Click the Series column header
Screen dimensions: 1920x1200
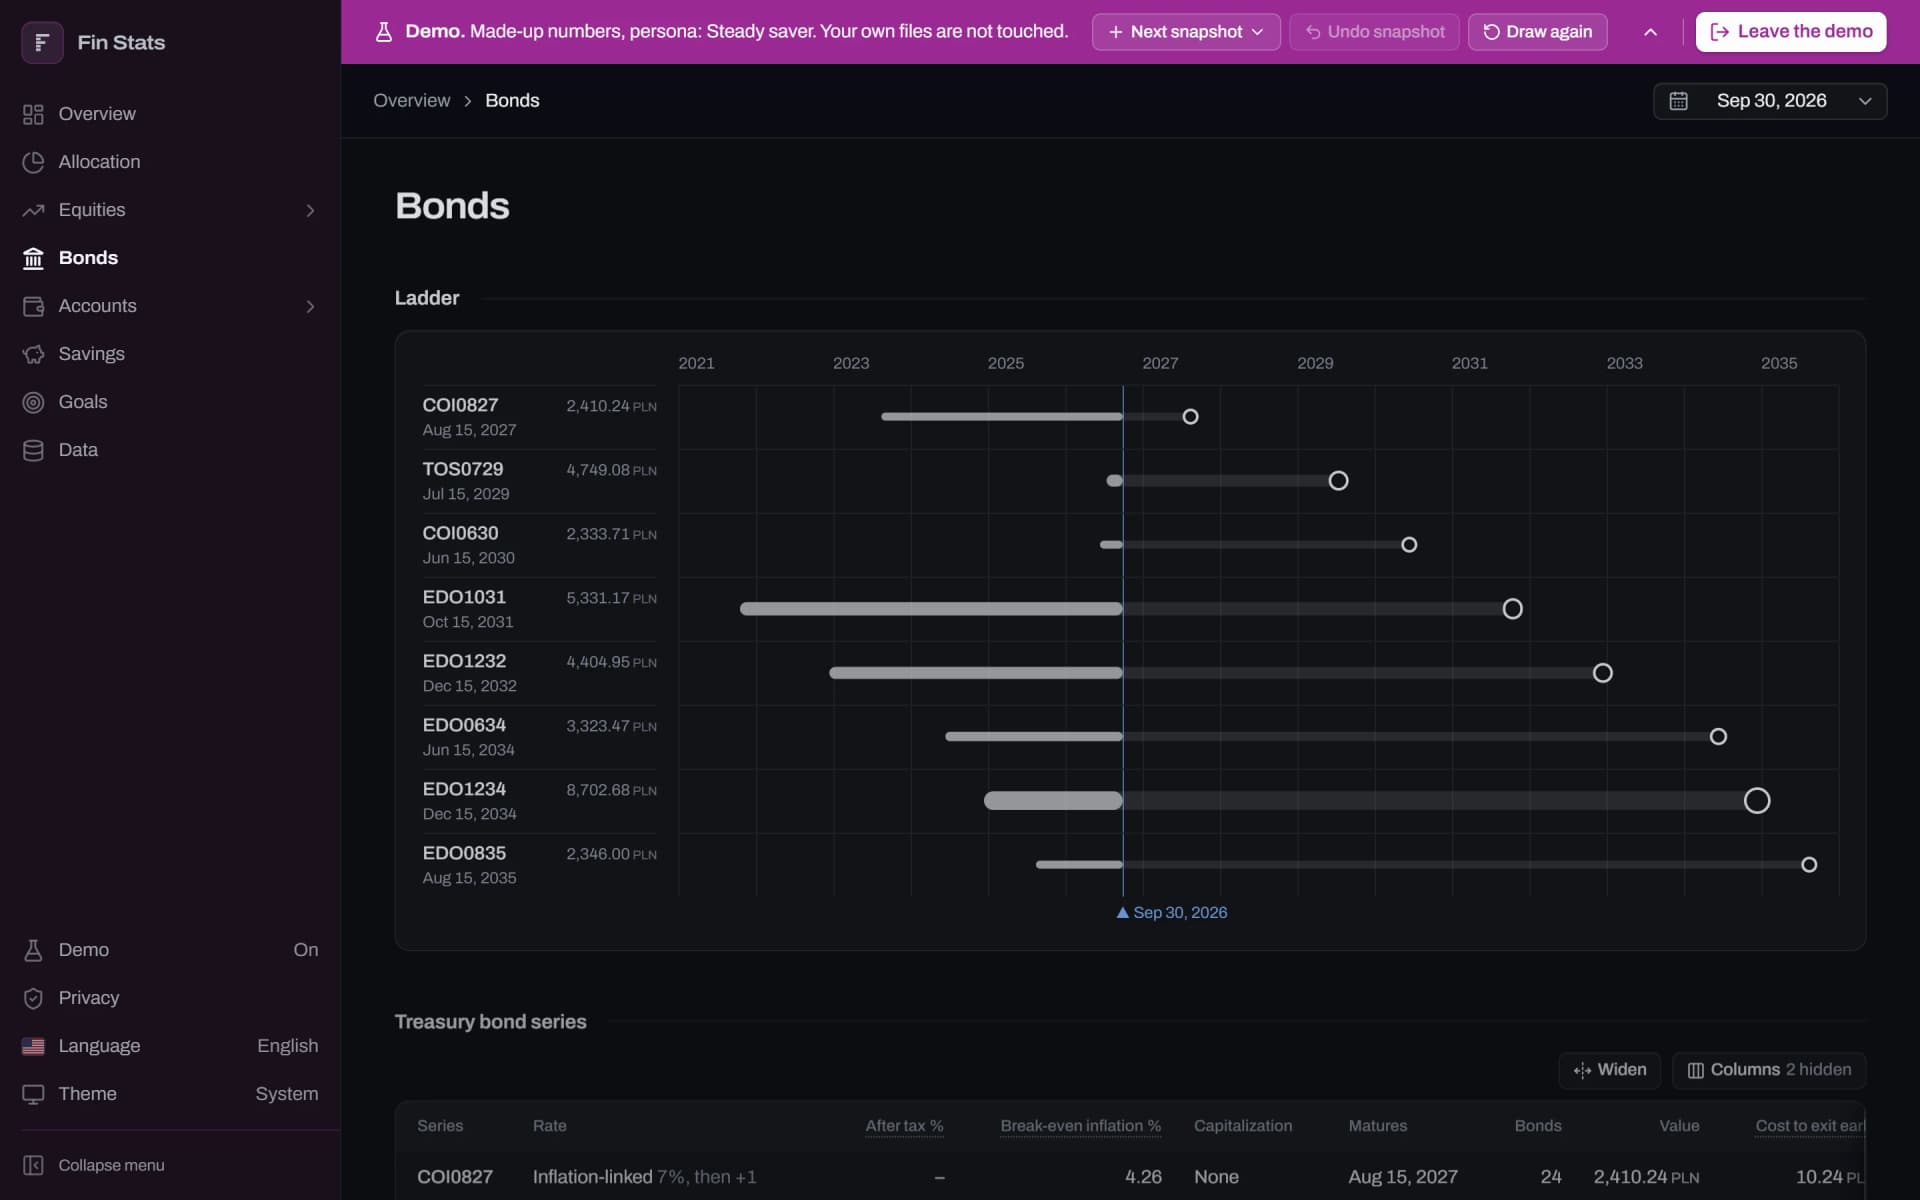coord(440,1126)
